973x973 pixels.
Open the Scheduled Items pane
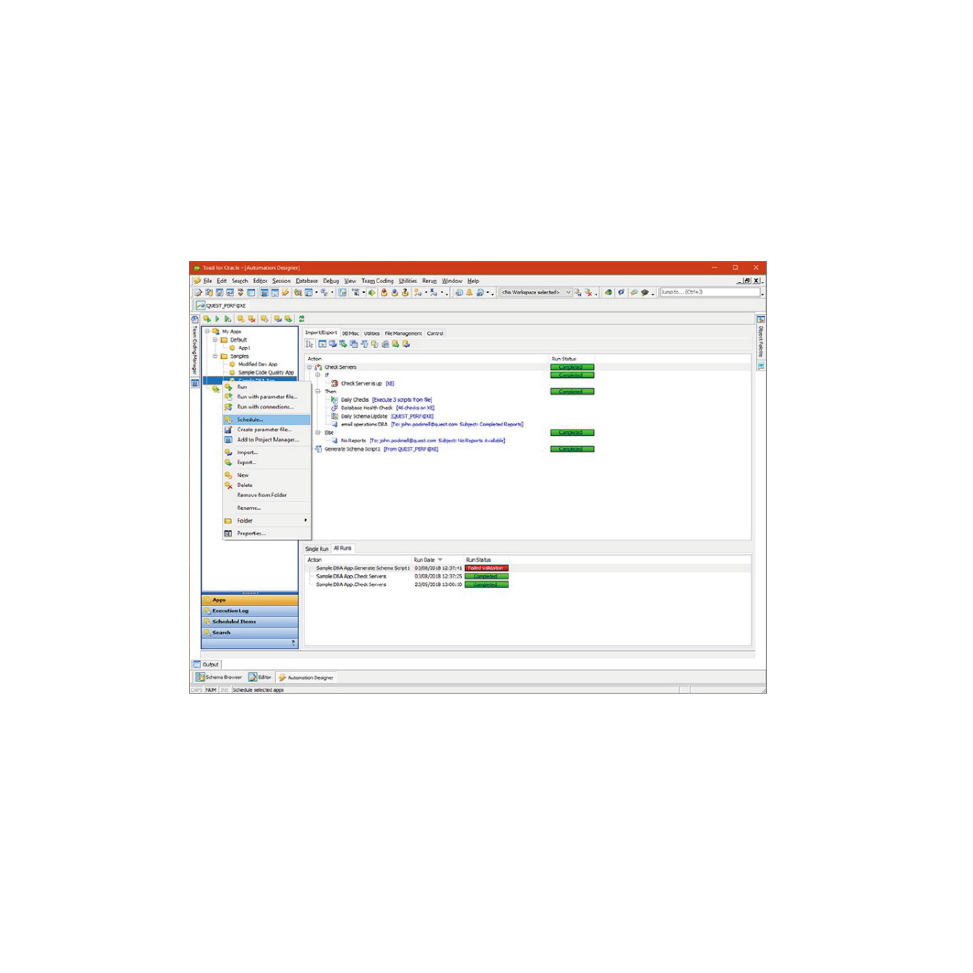pos(250,621)
